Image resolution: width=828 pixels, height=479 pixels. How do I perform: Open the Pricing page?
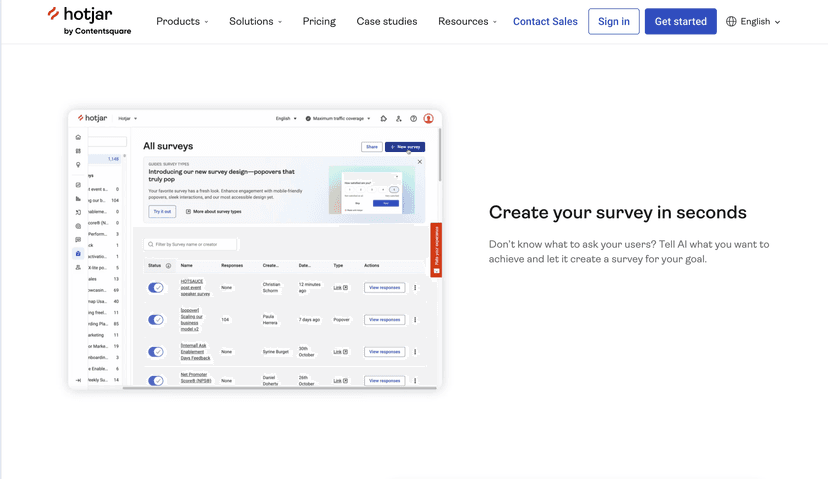pyautogui.click(x=319, y=22)
